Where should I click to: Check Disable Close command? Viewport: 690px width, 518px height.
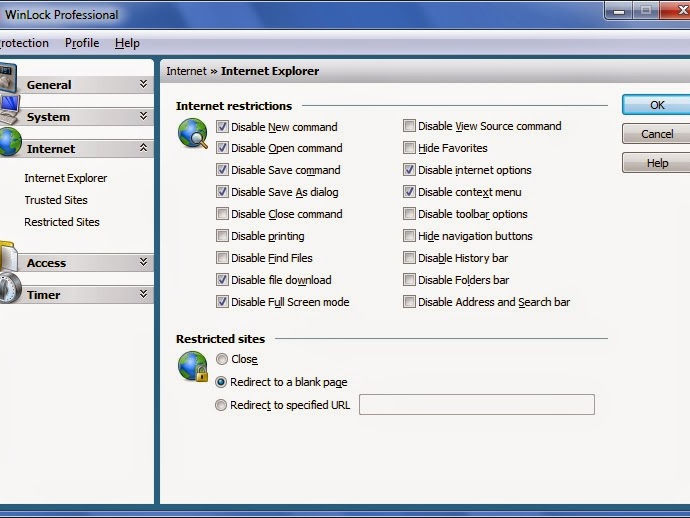tap(222, 214)
